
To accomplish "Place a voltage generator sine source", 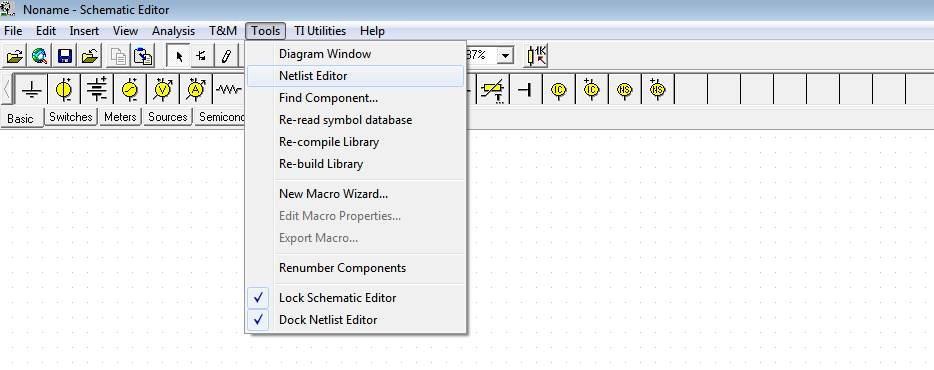I will (129, 89).
